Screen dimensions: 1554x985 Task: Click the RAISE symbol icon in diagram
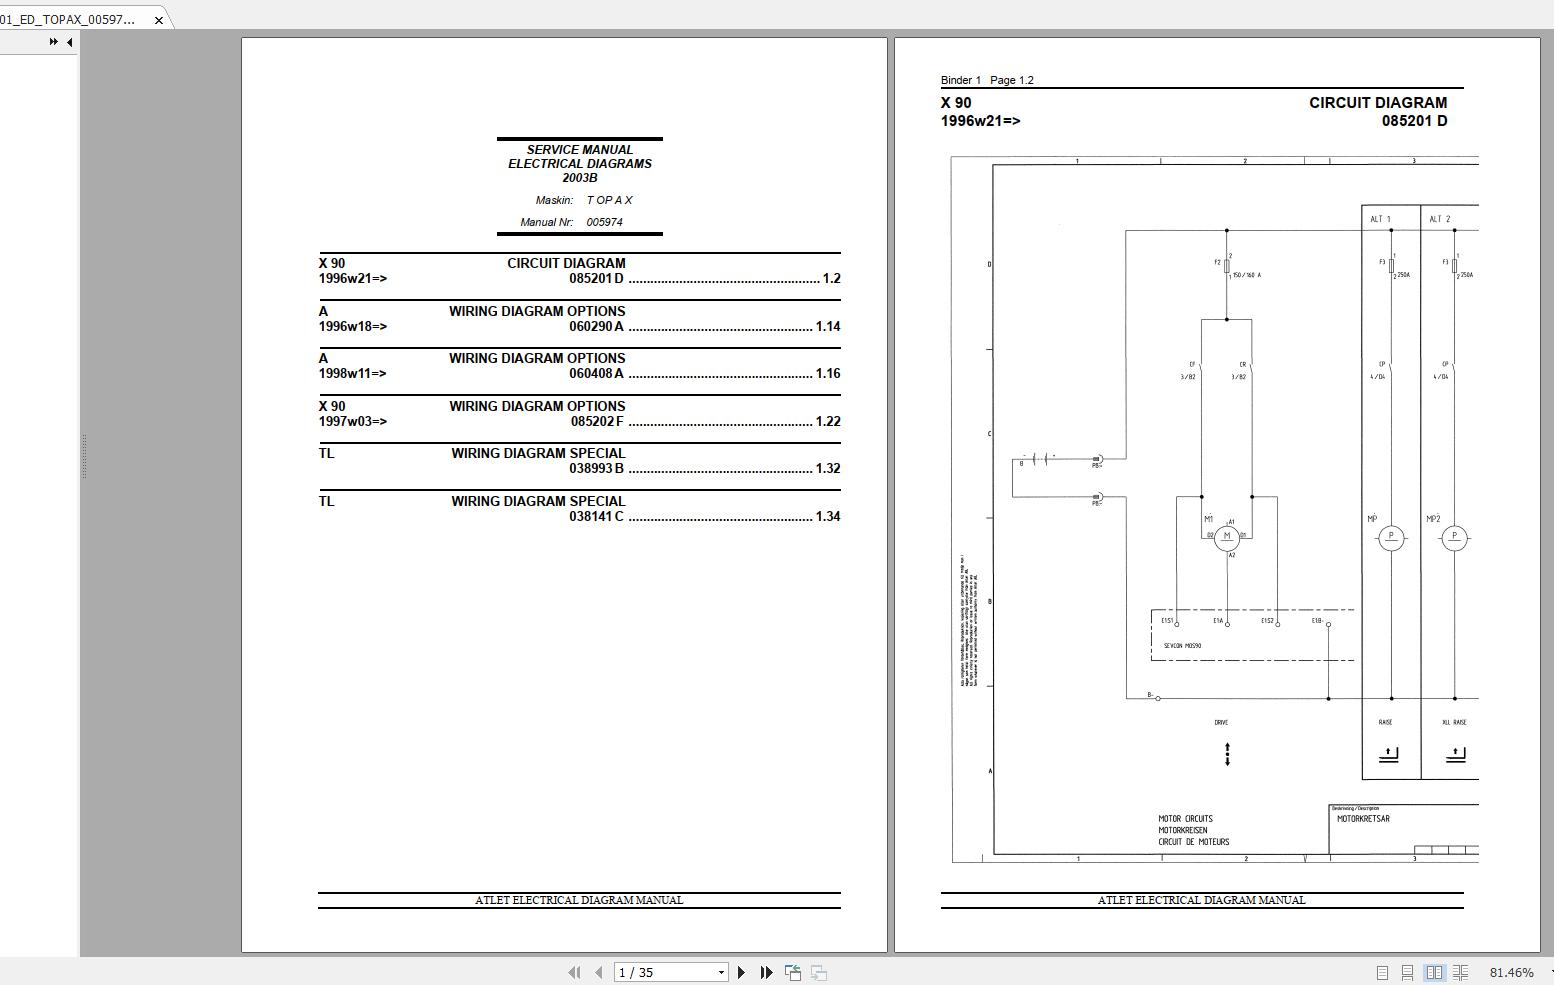[1388, 754]
